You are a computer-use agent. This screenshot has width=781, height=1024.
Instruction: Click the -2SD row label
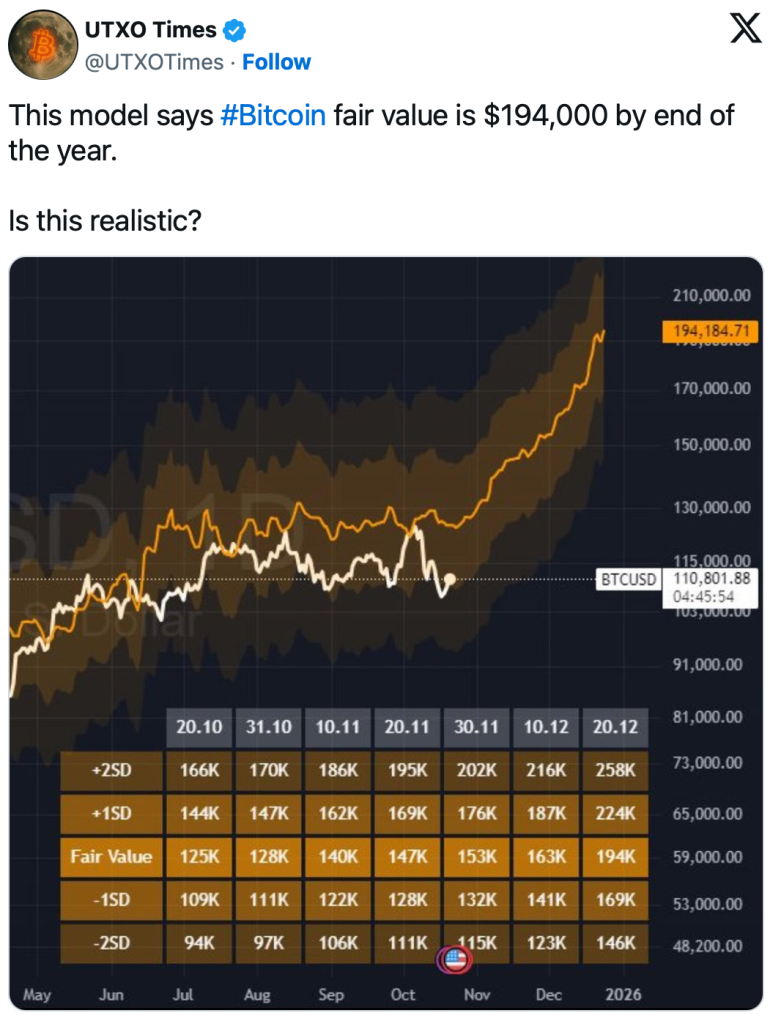[112, 942]
